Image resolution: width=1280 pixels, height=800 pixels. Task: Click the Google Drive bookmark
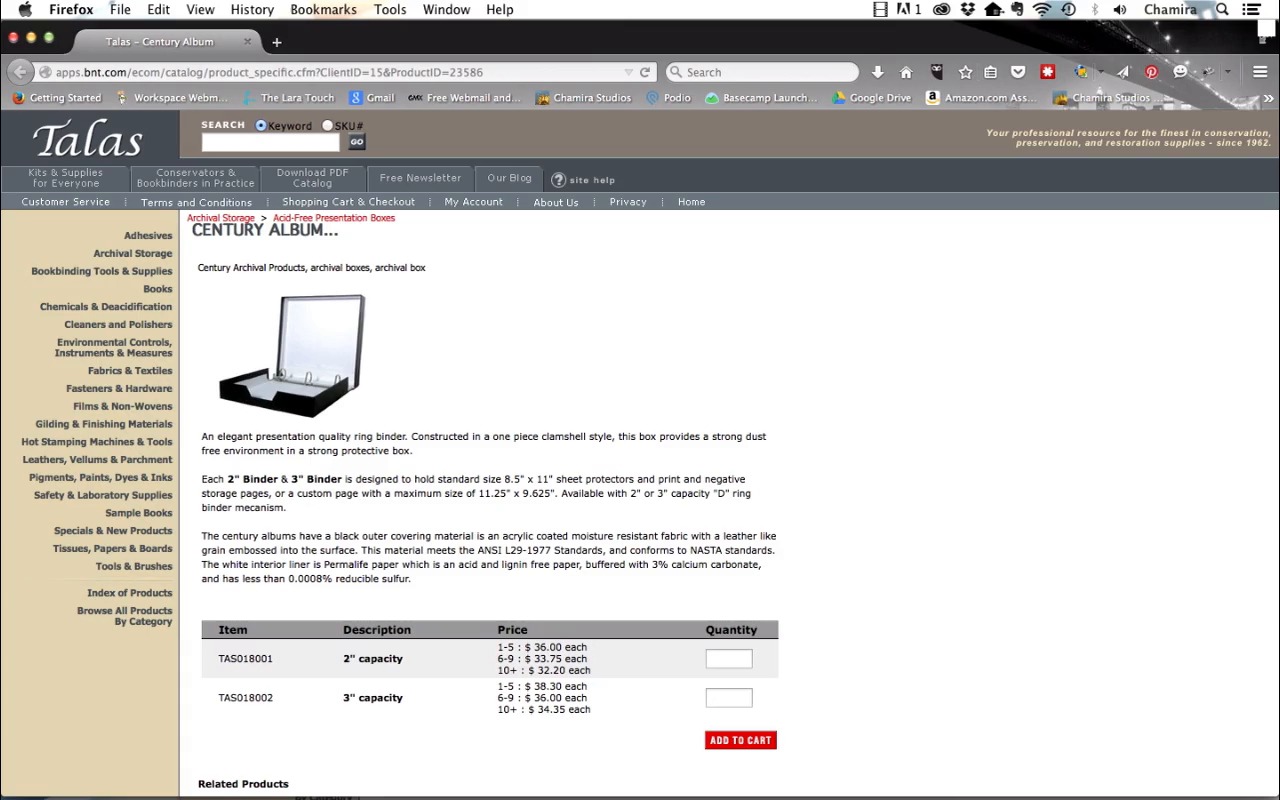[x=871, y=98]
